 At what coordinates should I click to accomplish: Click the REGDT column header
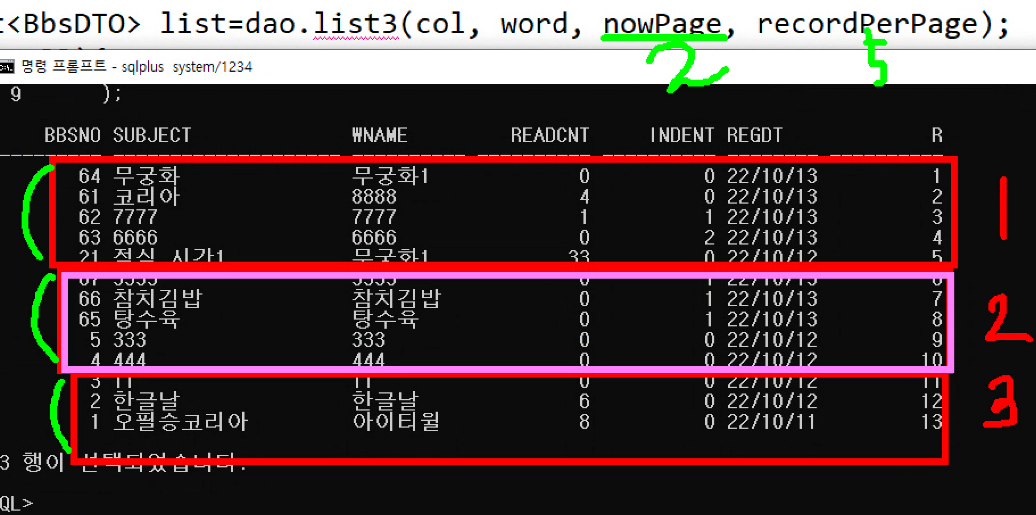pos(755,135)
